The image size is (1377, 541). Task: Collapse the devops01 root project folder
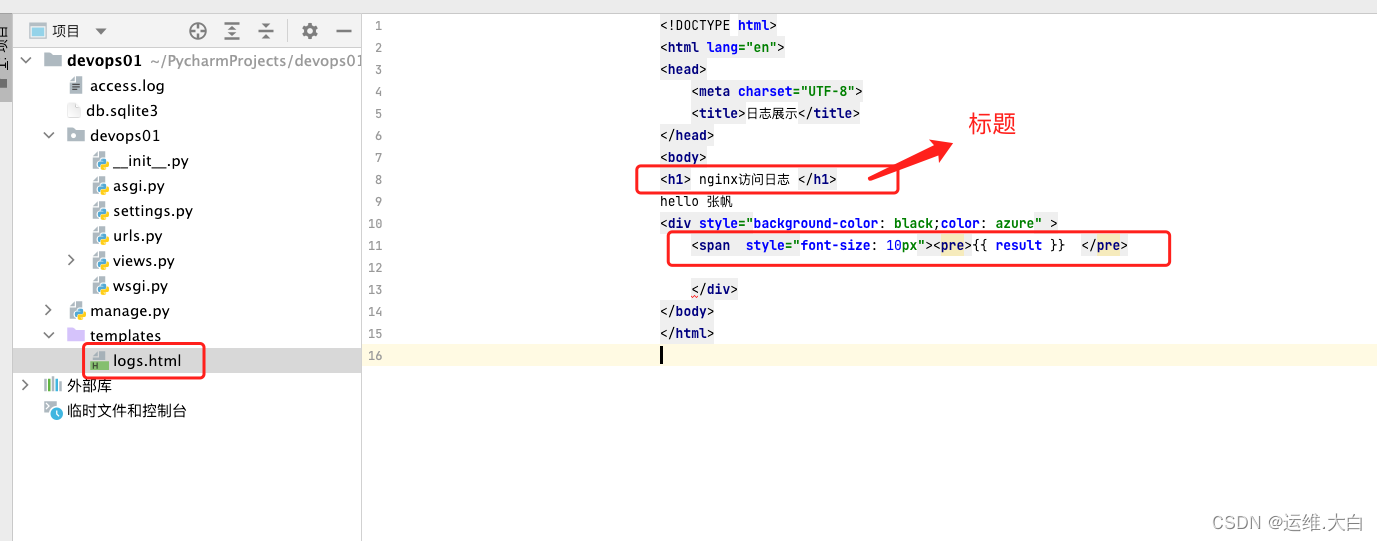[x=27, y=61]
